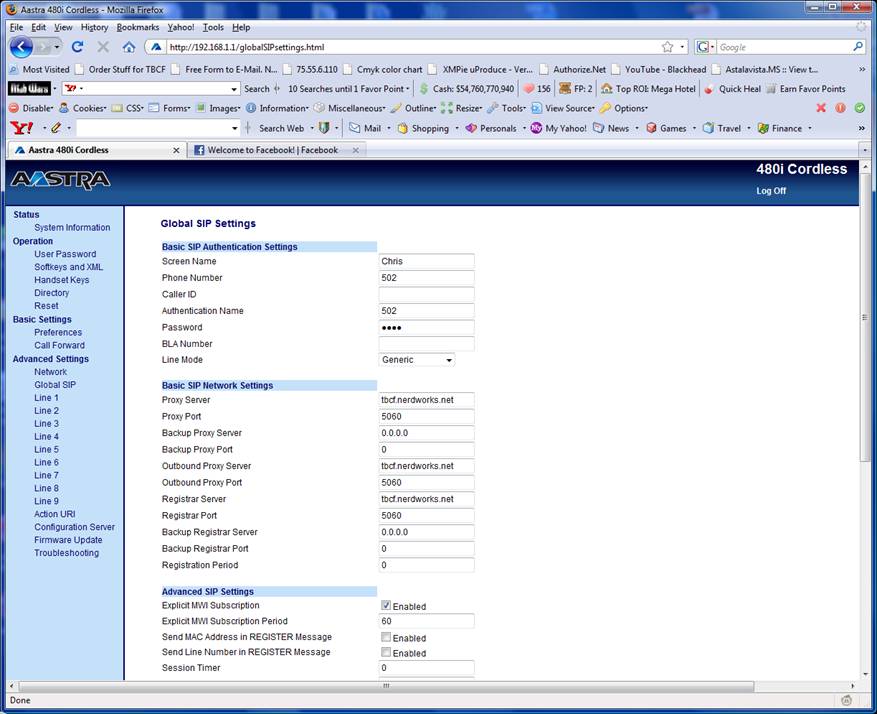
Task: Open the back/forward history dropdown arrow
Action: coord(56,47)
